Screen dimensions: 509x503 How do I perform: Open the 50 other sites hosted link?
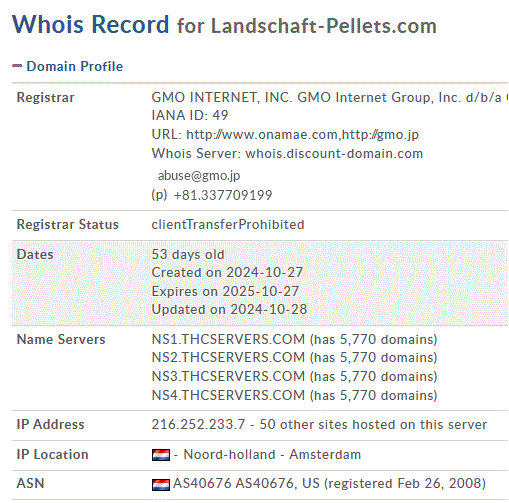tap(373, 425)
